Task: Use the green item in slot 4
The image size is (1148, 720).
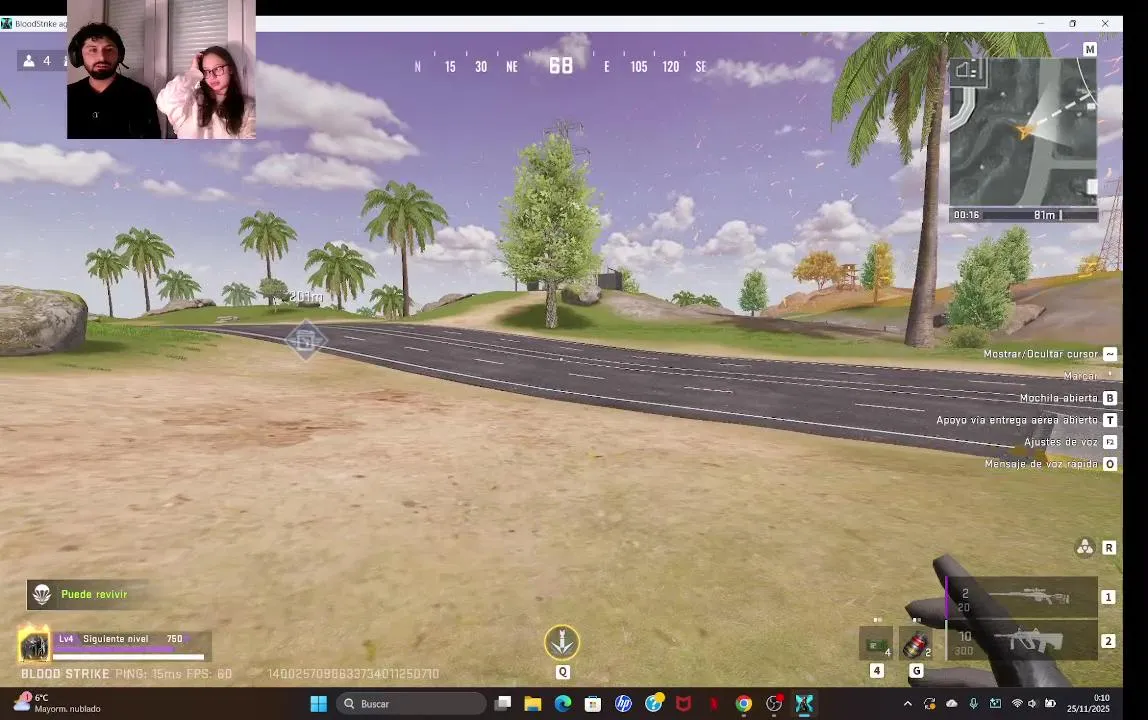Action: pyautogui.click(x=876, y=644)
